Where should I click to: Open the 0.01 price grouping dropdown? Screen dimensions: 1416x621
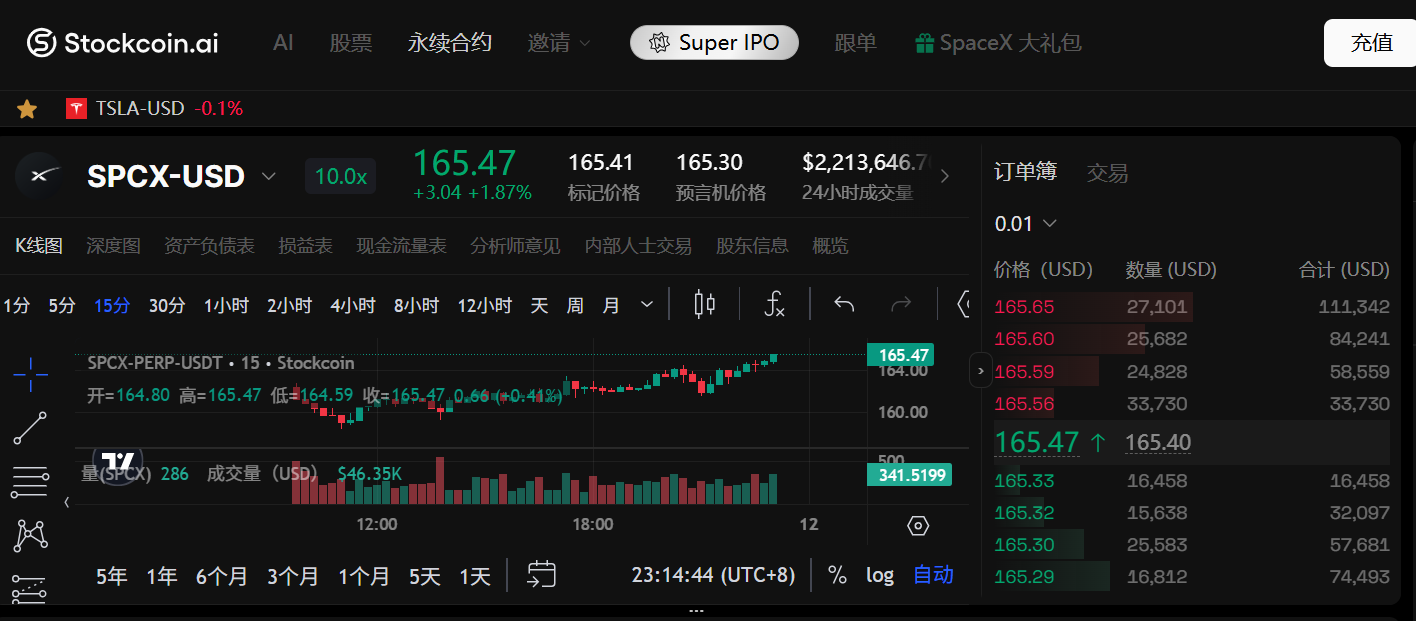pyautogui.click(x=1025, y=224)
